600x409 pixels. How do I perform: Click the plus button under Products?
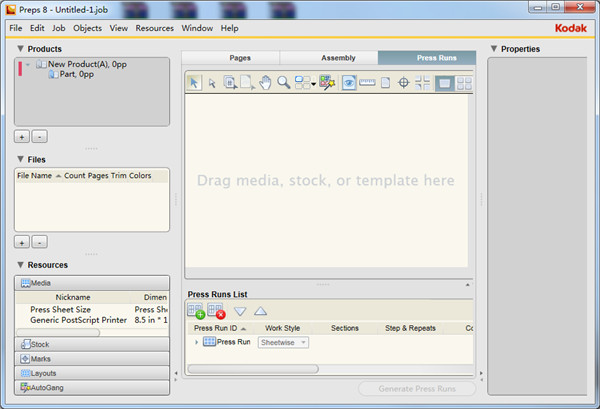22,137
